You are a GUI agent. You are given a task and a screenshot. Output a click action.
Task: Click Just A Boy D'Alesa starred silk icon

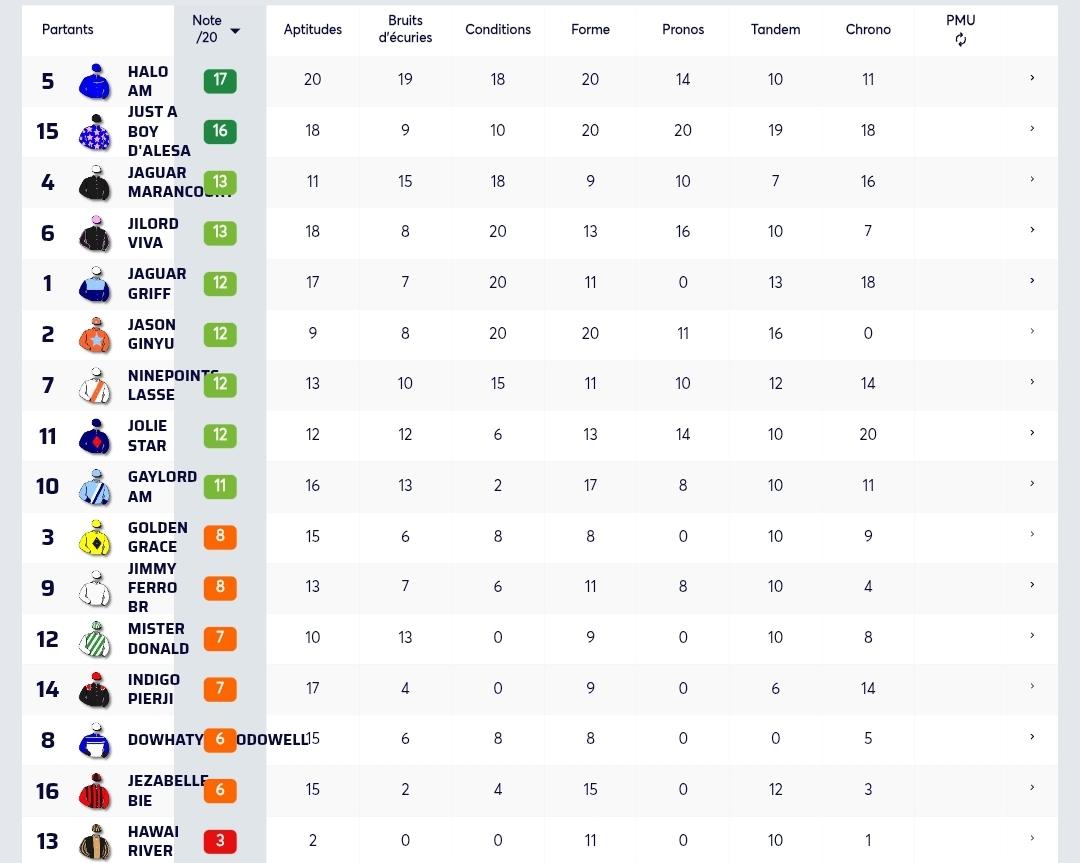[x=95, y=132]
